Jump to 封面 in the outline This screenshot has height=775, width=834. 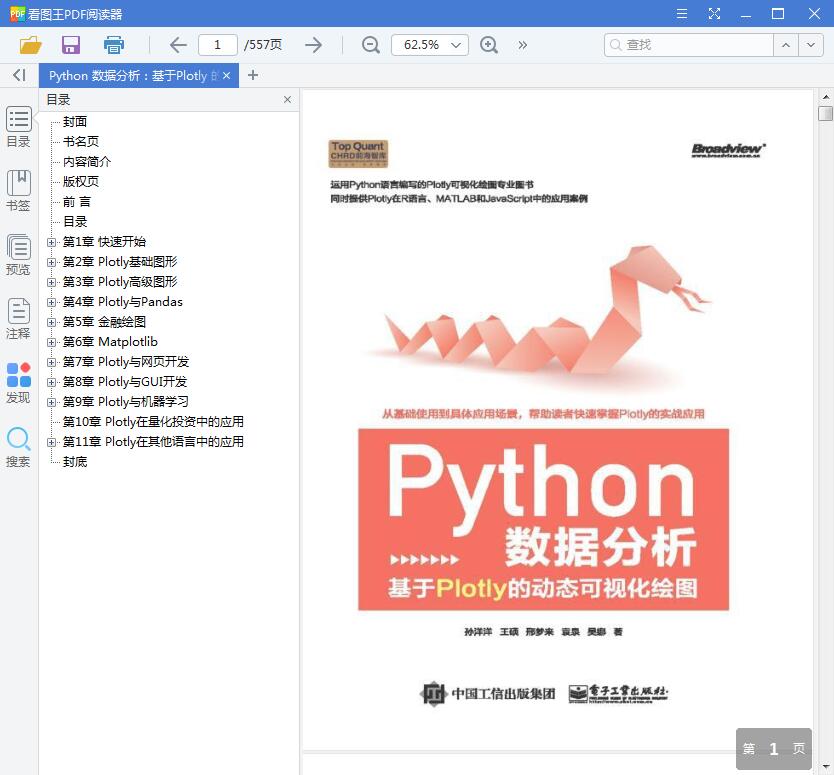point(74,122)
